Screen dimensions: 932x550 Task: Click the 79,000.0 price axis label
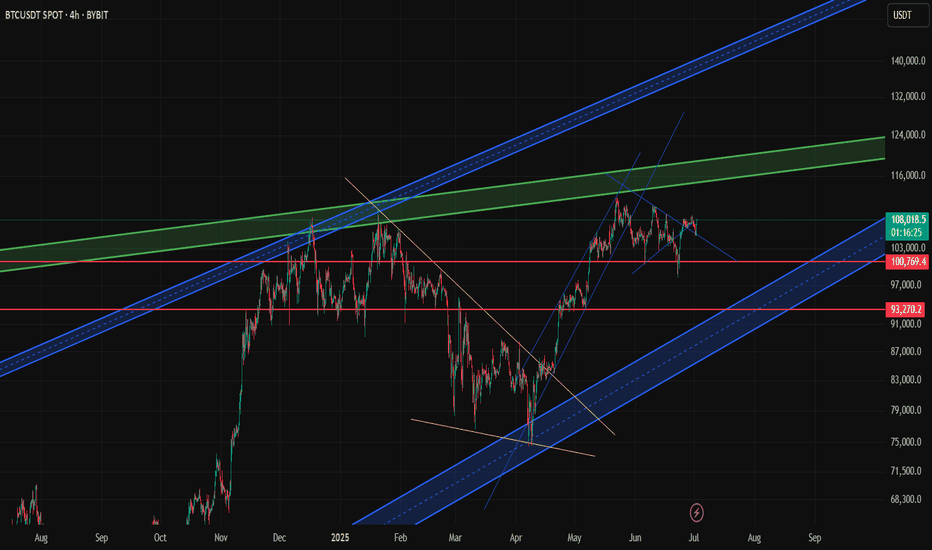[x=908, y=410]
